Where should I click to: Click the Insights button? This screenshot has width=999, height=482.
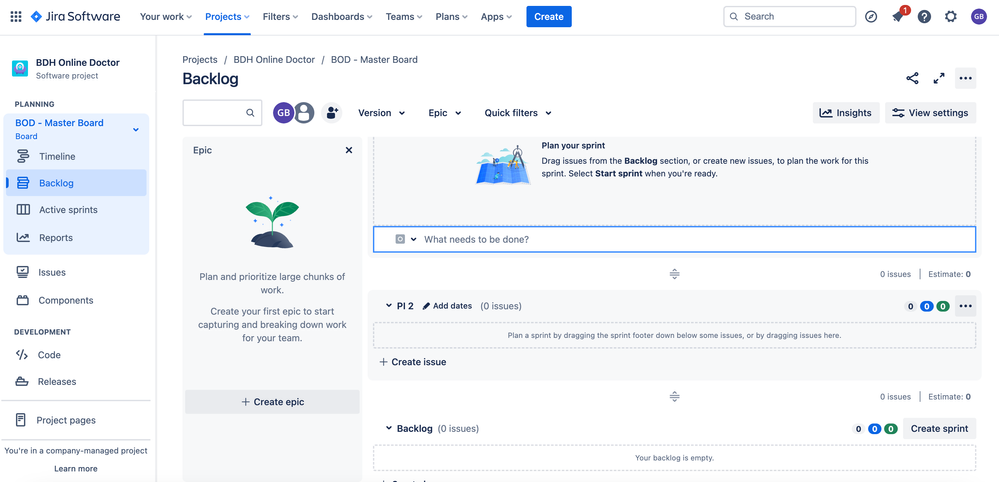tap(846, 113)
